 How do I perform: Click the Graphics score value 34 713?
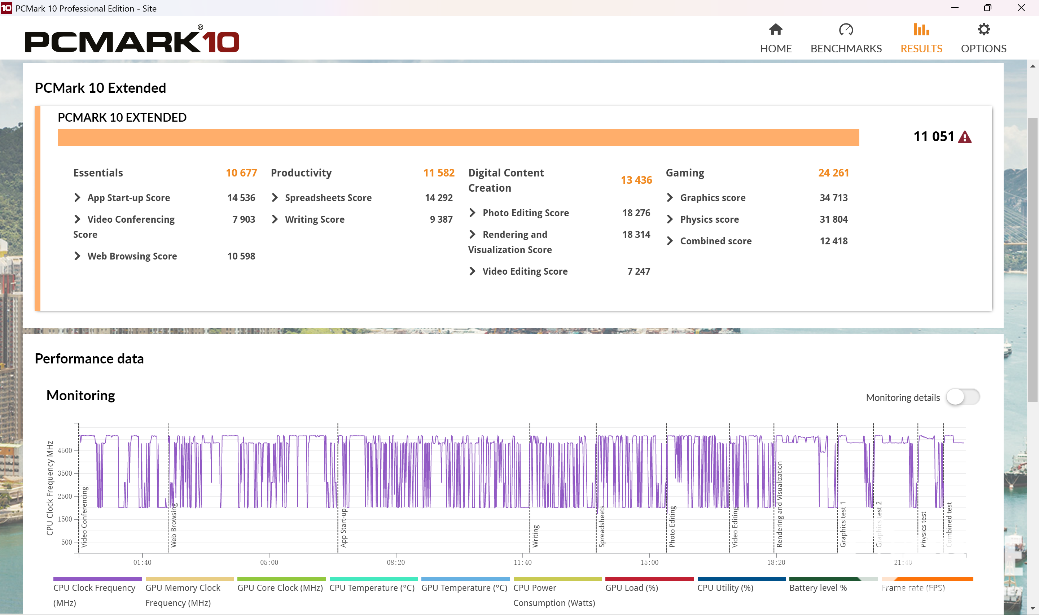(834, 197)
